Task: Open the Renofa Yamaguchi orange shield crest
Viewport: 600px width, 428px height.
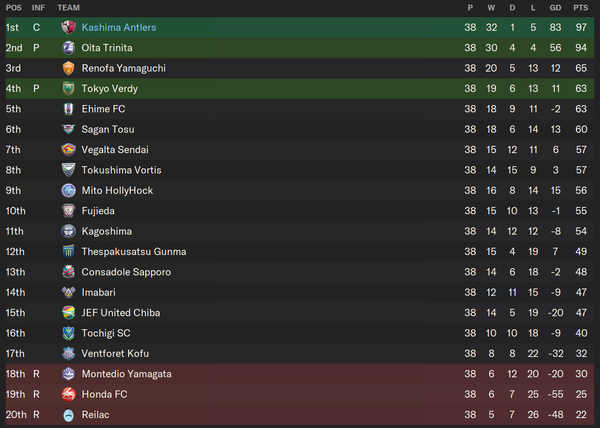Action: click(68, 68)
